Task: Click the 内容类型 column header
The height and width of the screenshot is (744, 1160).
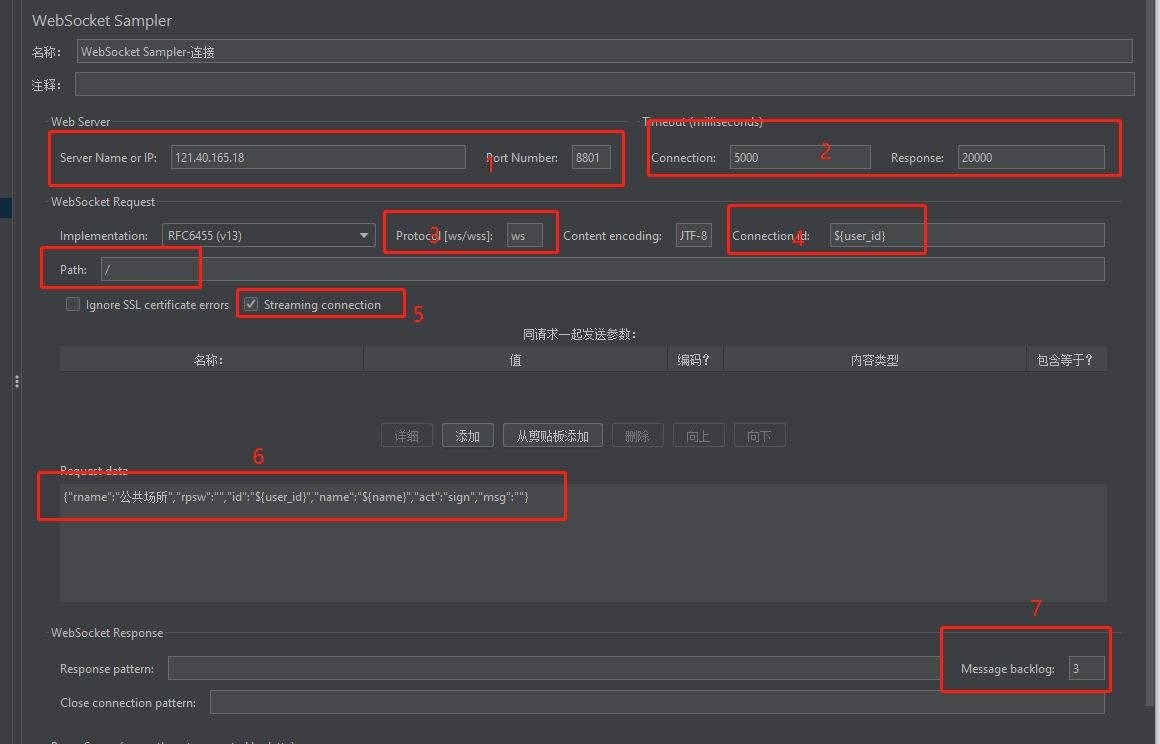Action: point(874,359)
